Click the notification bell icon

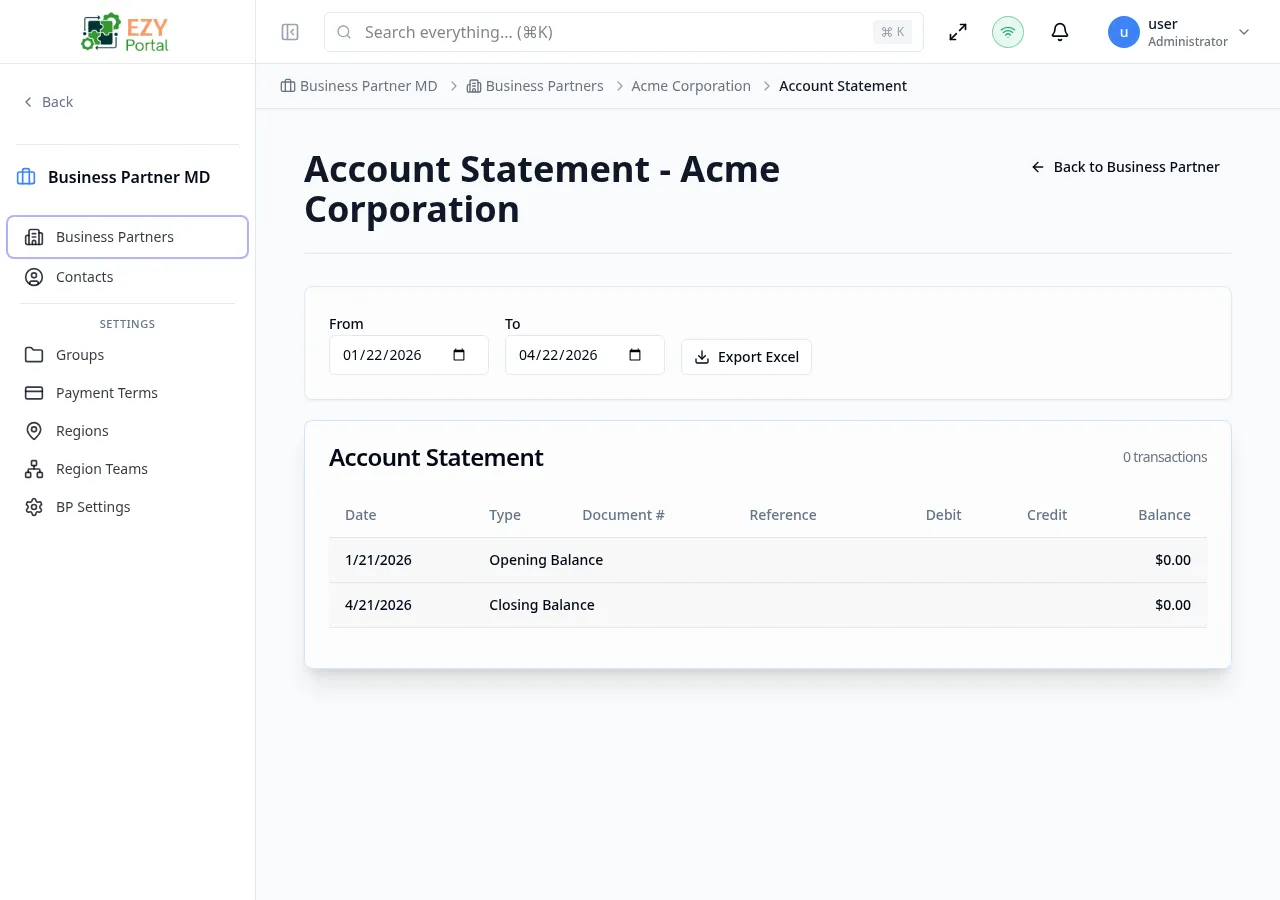pos(1060,32)
